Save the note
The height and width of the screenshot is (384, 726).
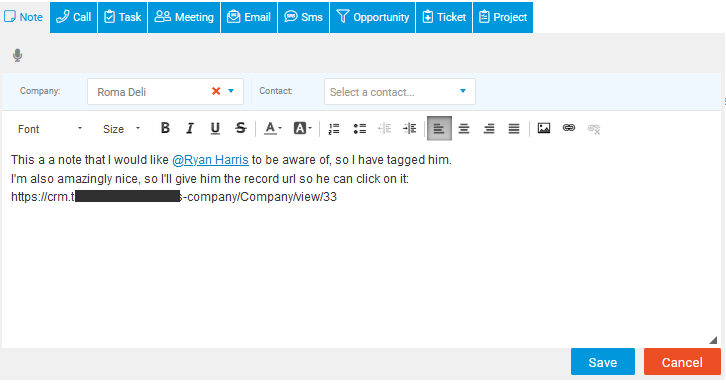[602, 362]
